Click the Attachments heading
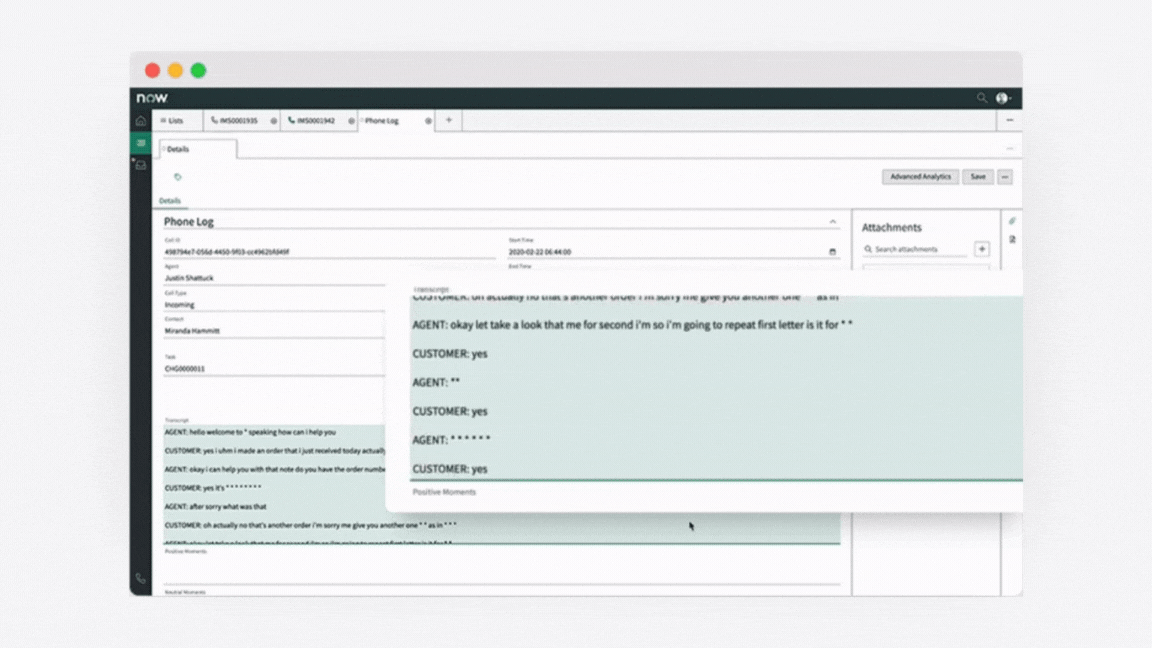The image size is (1152, 648). [891, 228]
